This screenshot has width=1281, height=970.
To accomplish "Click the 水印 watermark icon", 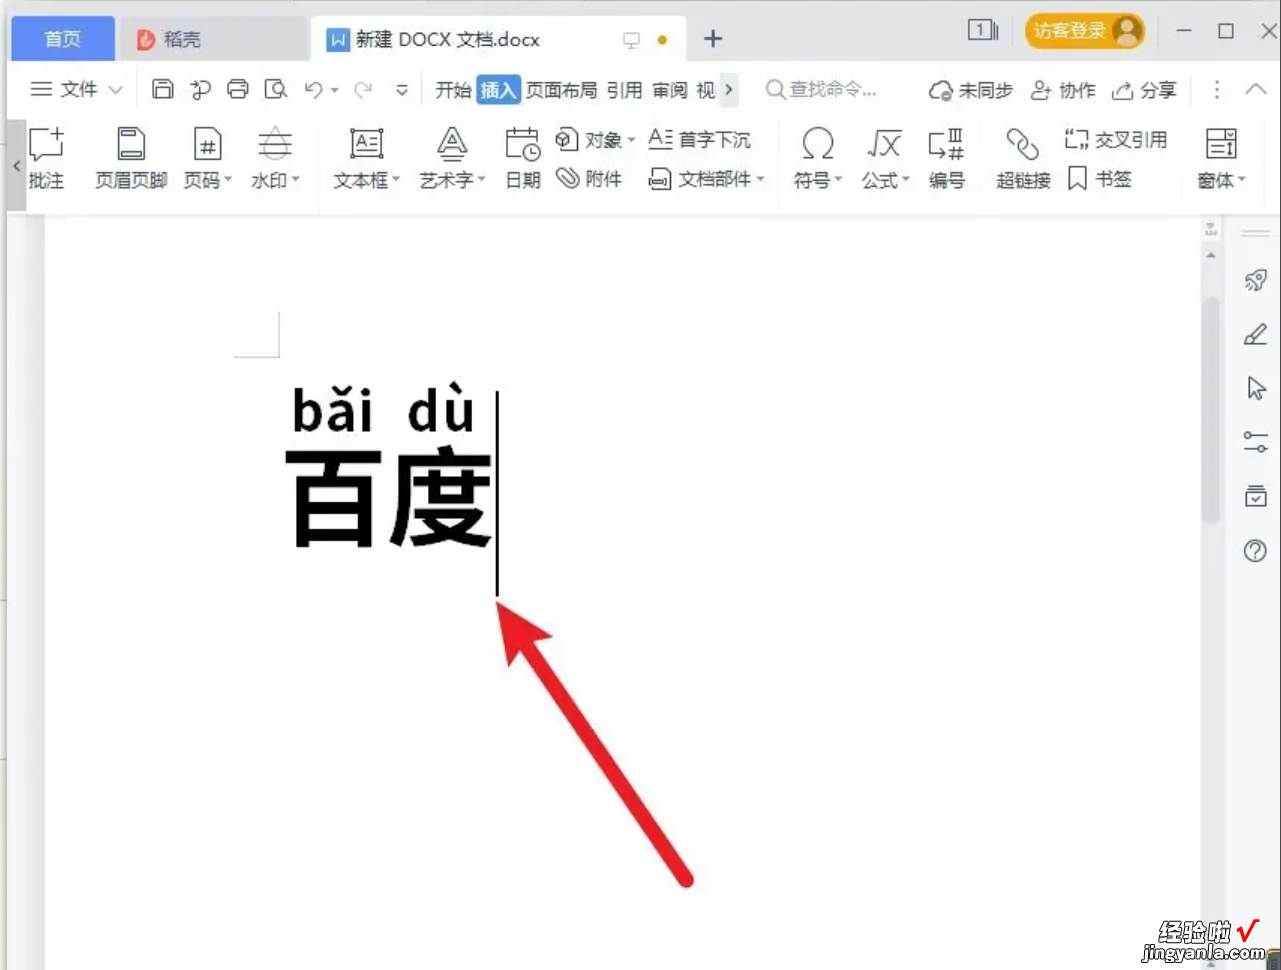I will [x=274, y=145].
